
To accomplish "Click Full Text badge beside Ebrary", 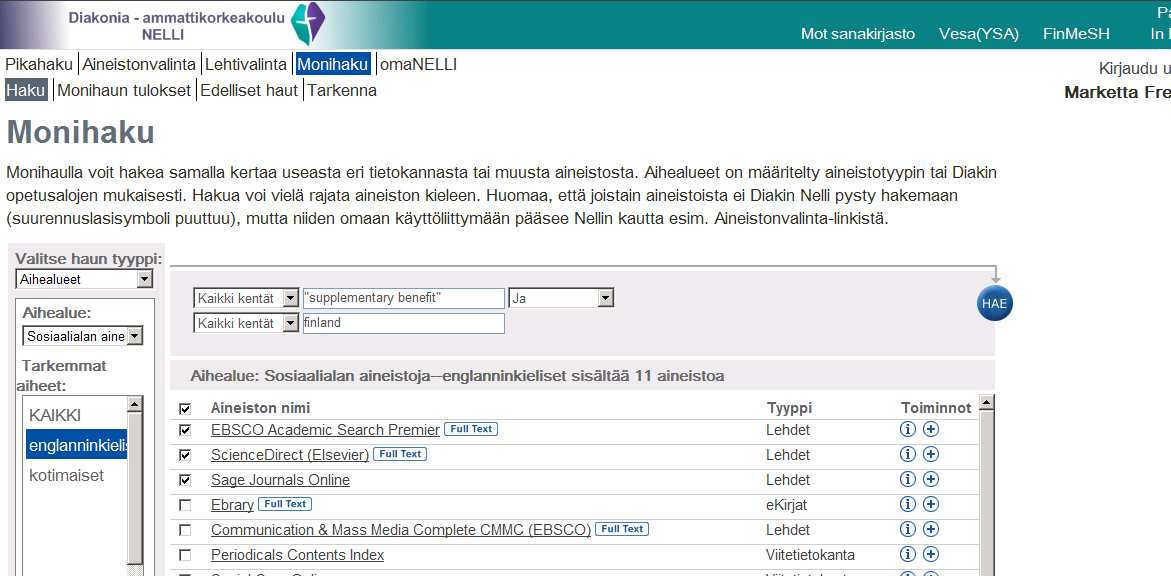I will click(285, 504).
